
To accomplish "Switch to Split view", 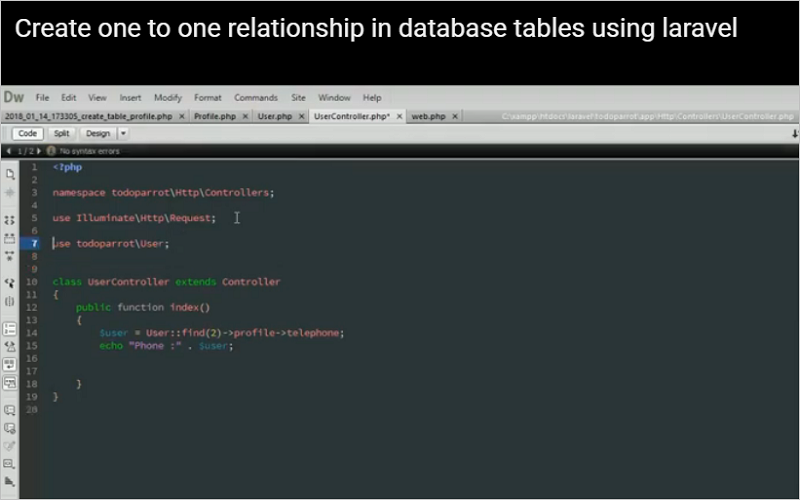I will click(x=61, y=133).
